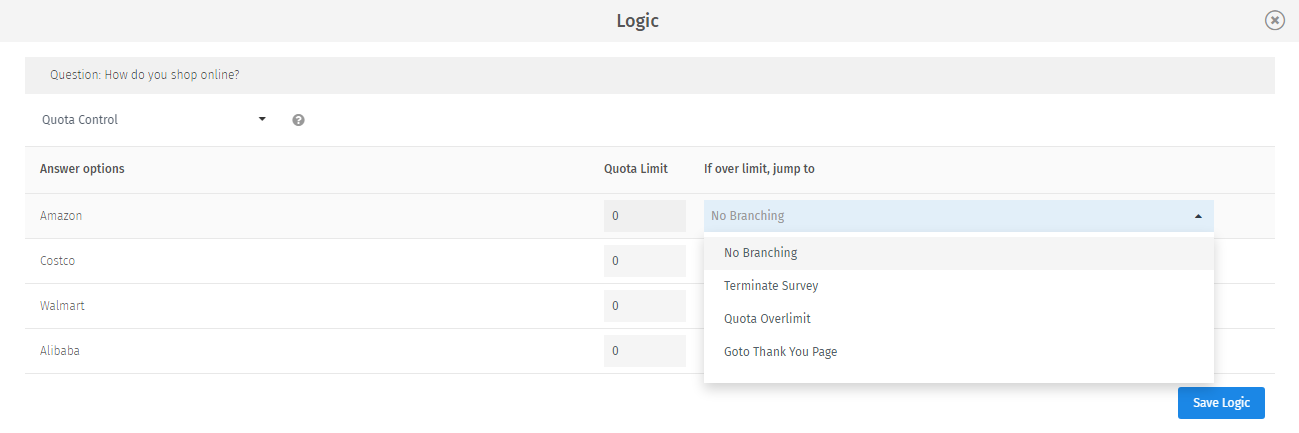Close the Logic dialog

(1274, 20)
